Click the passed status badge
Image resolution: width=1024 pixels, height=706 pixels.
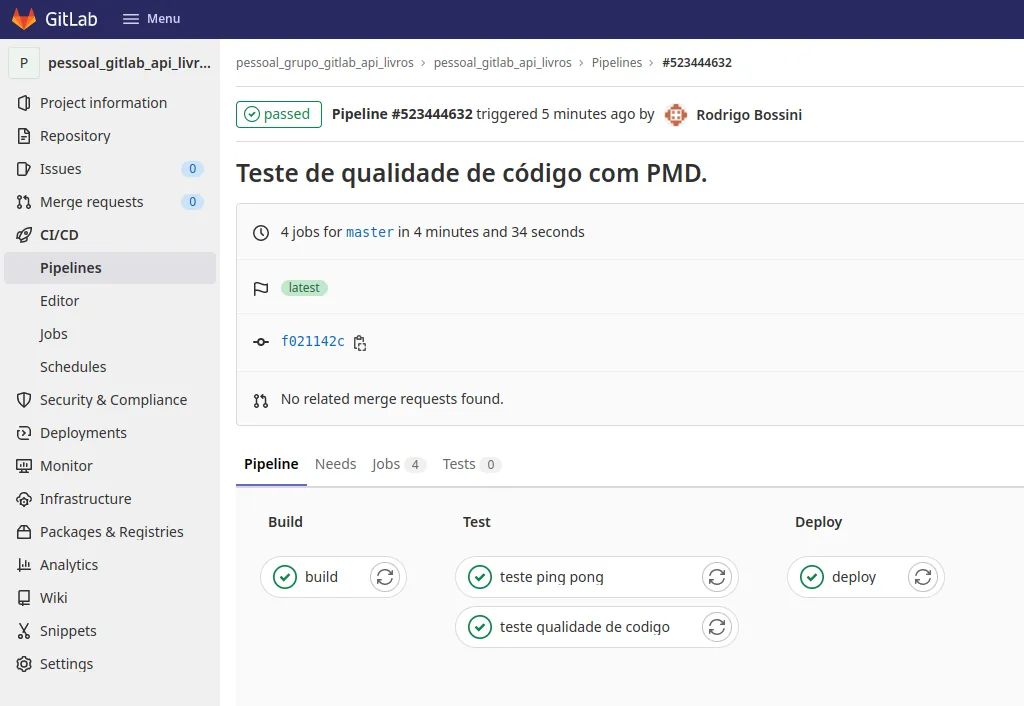[279, 114]
